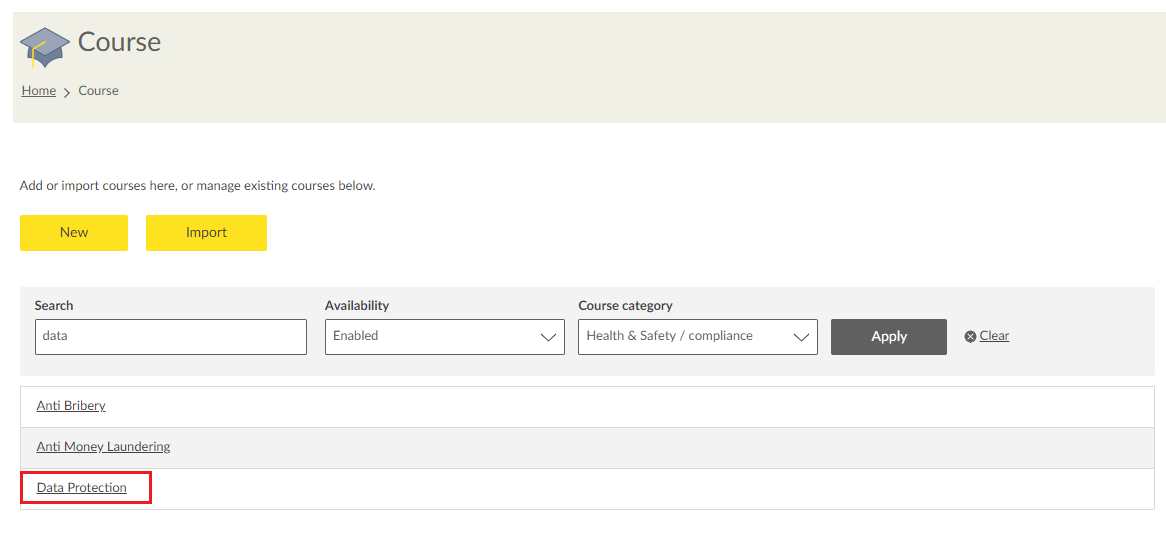The width and height of the screenshot is (1166, 539).
Task: Click the 'Course category' label
Action: (x=625, y=306)
